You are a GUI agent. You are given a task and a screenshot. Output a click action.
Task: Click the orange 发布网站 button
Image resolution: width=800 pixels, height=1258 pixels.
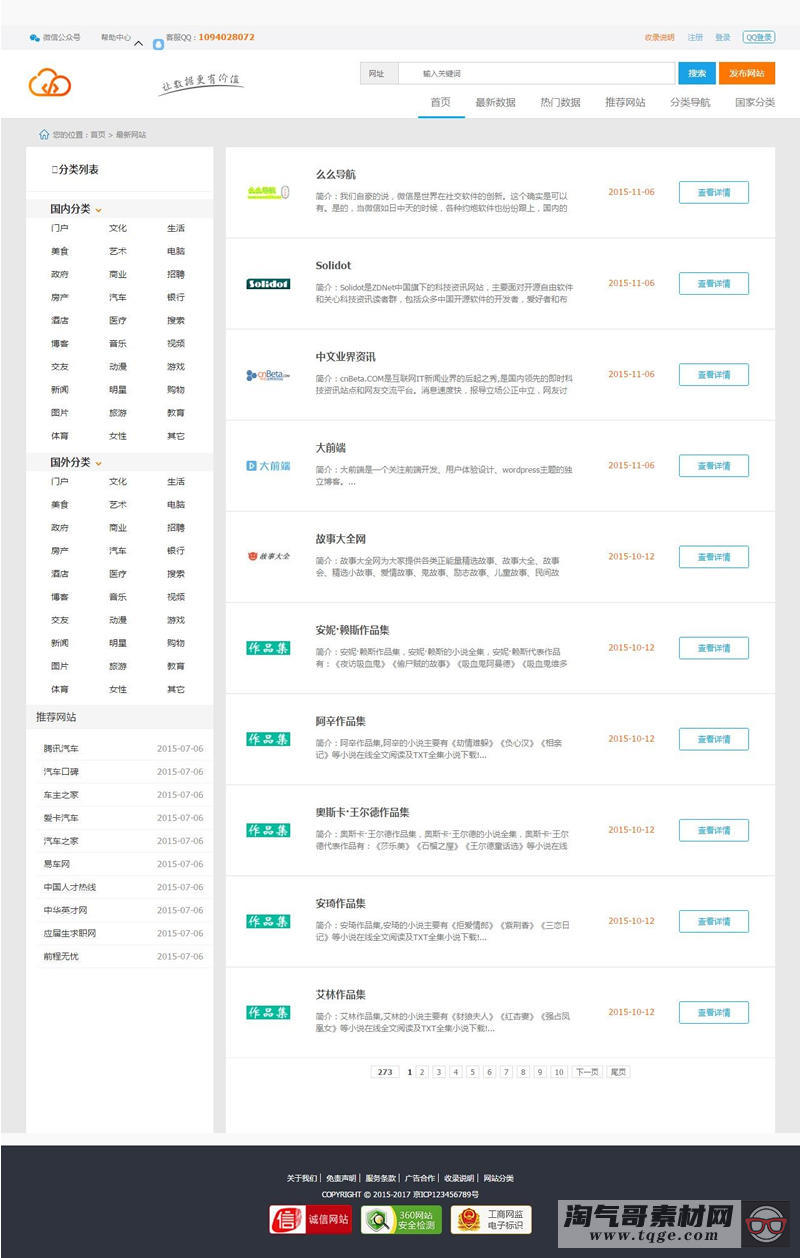tap(747, 73)
